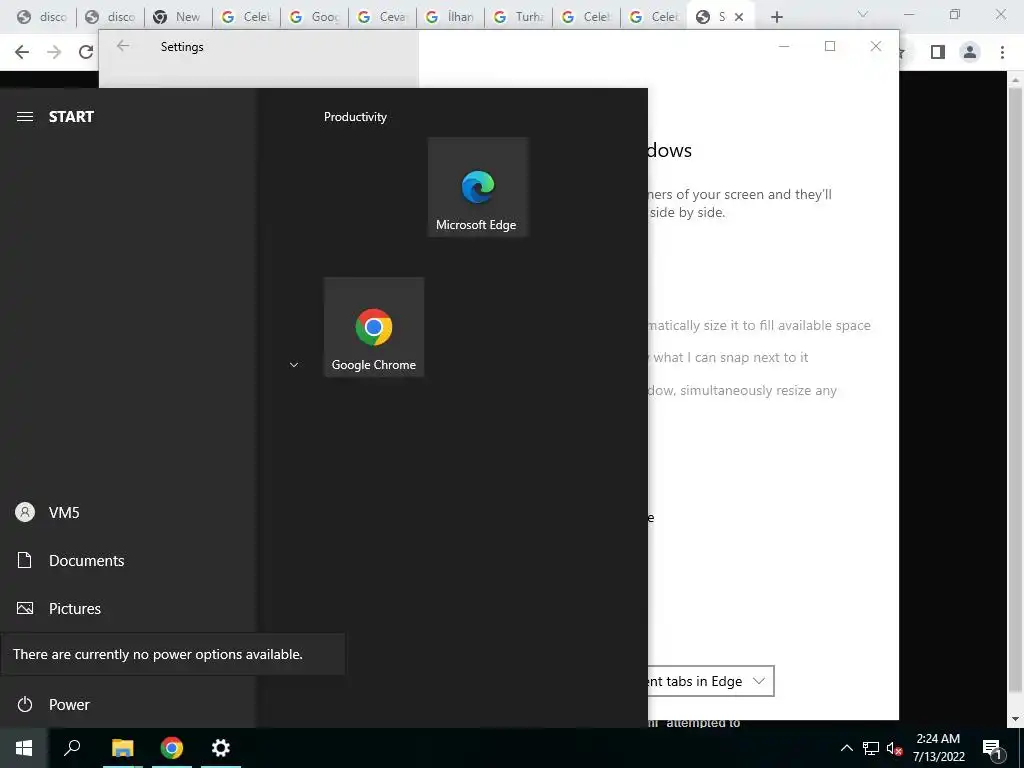Maximize the Settings window
Screen dimensions: 1024x768
pyautogui.click(x=830, y=46)
